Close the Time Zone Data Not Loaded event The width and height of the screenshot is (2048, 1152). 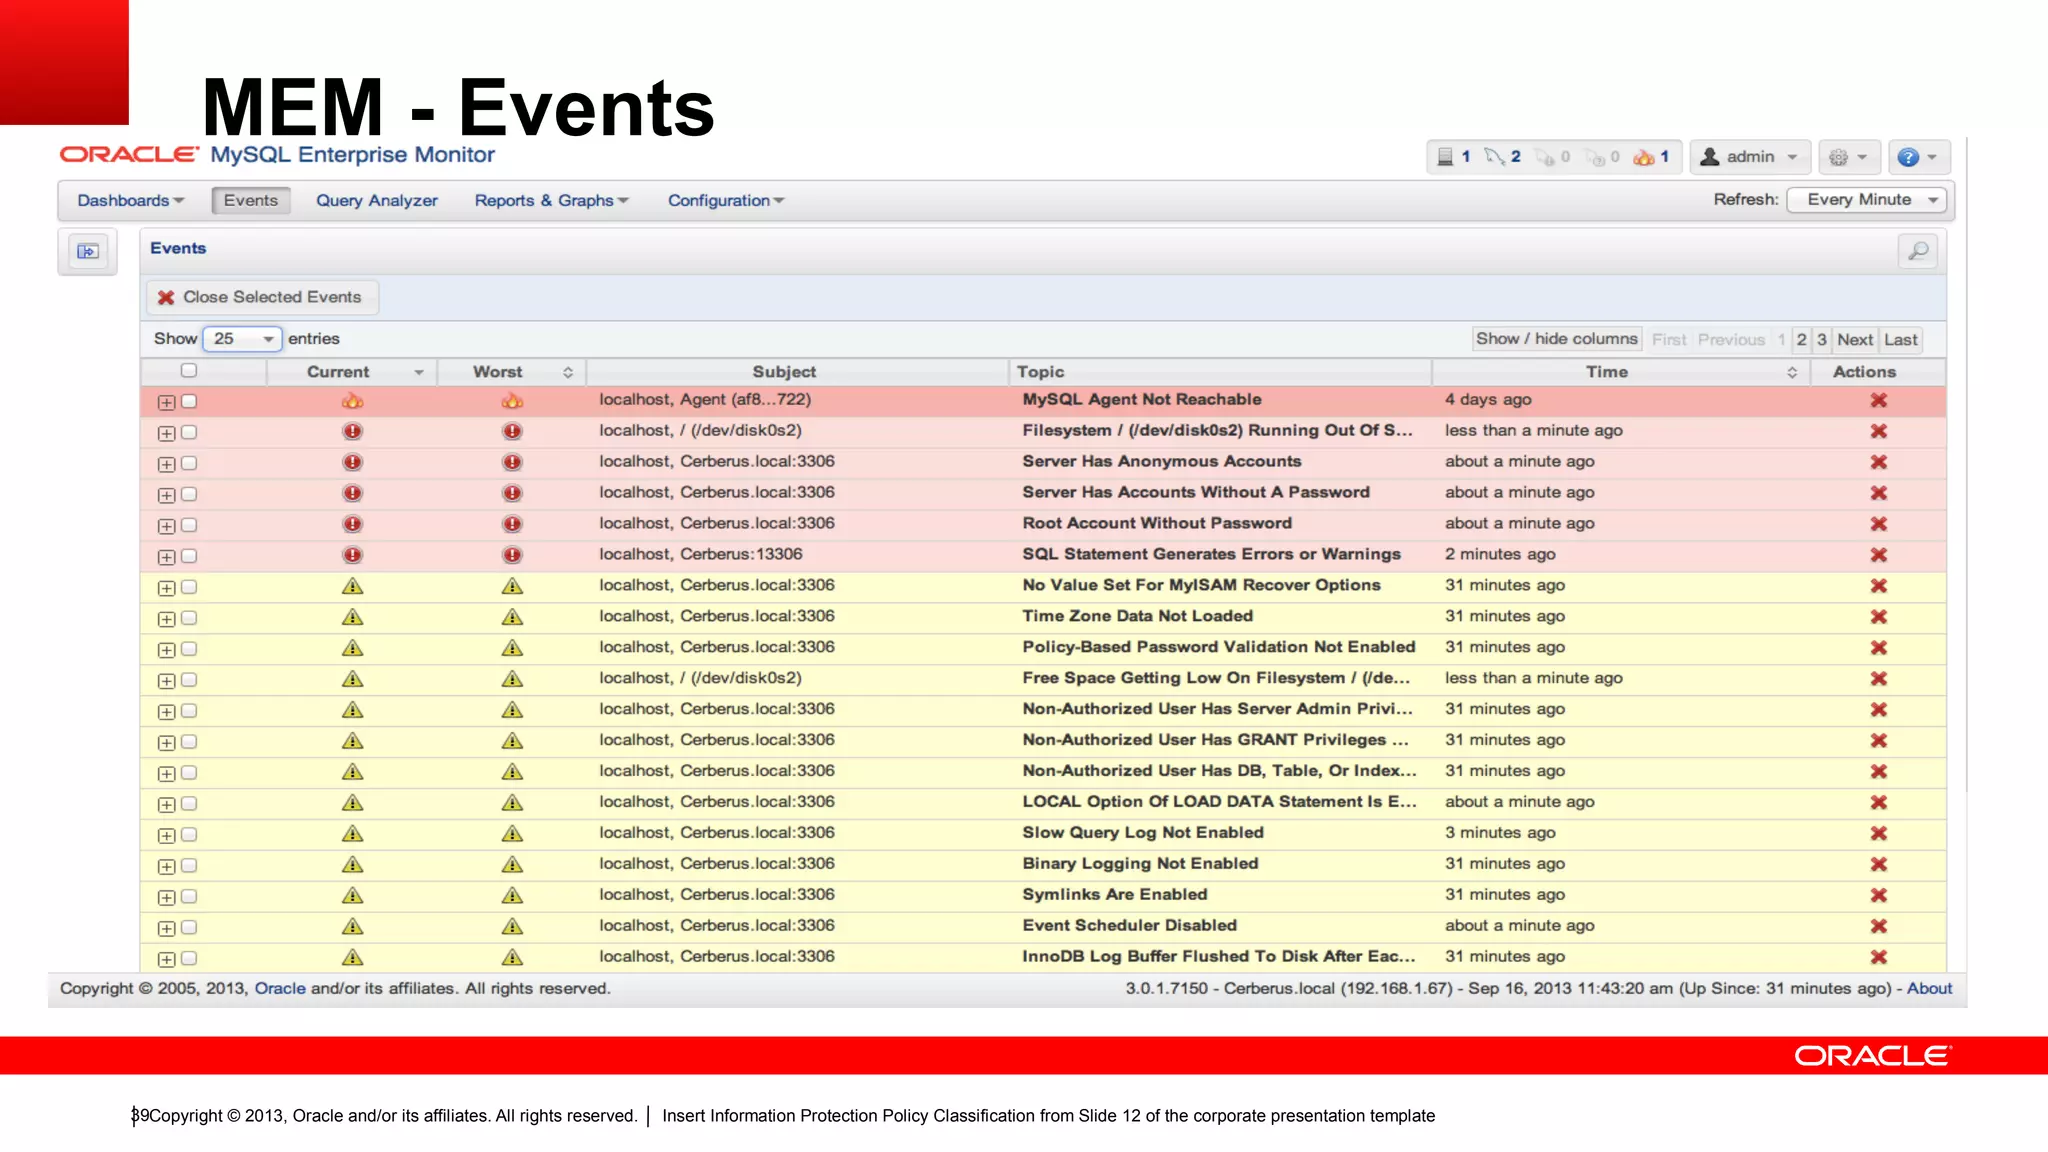tap(1878, 617)
